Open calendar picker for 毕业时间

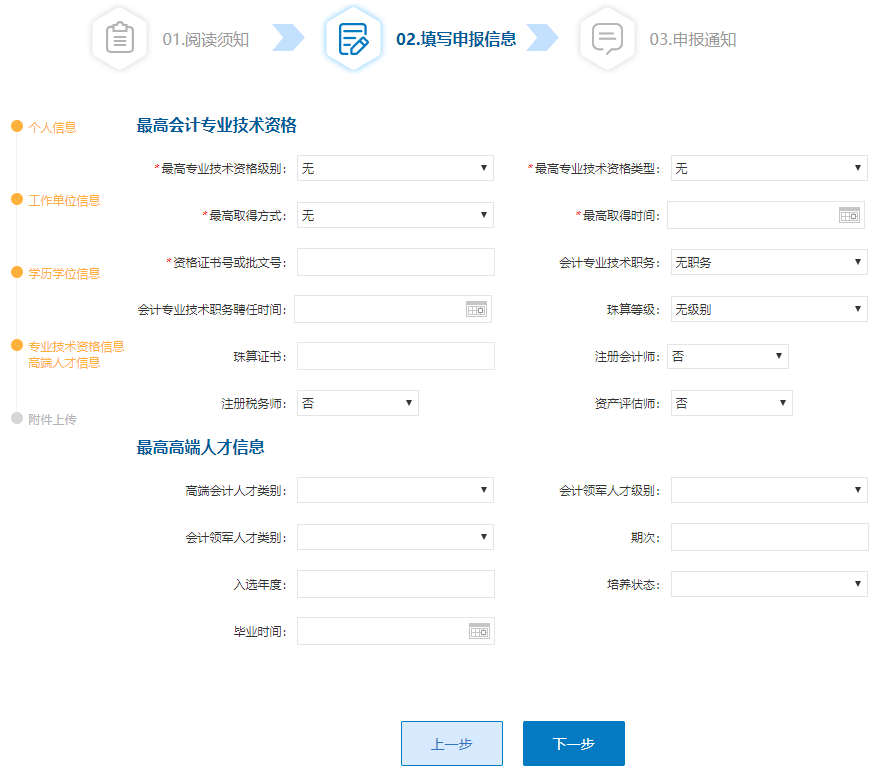tap(479, 631)
